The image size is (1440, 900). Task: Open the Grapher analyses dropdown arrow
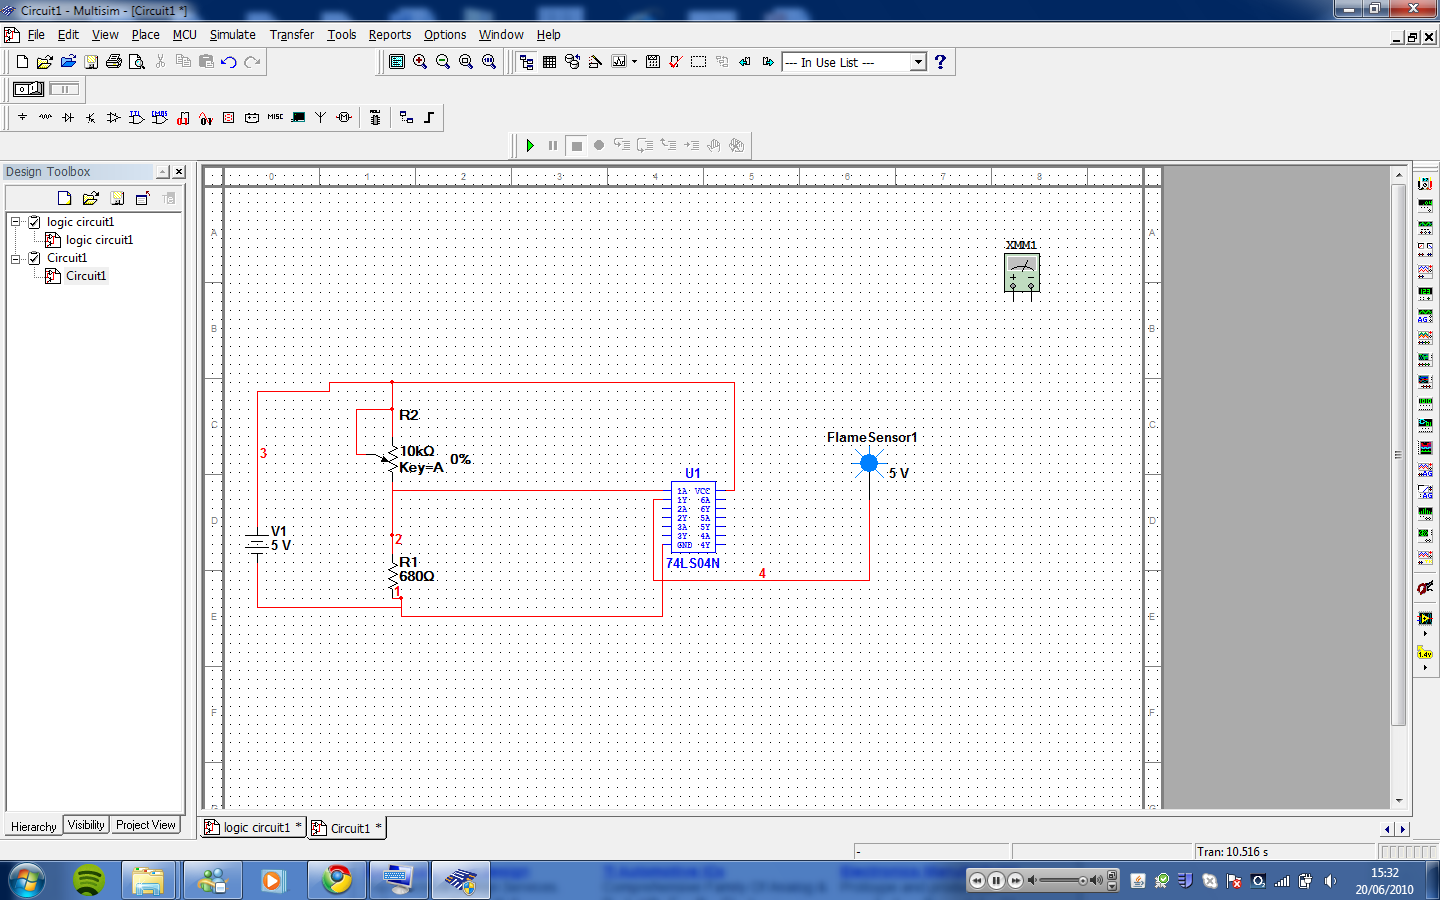[634, 62]
